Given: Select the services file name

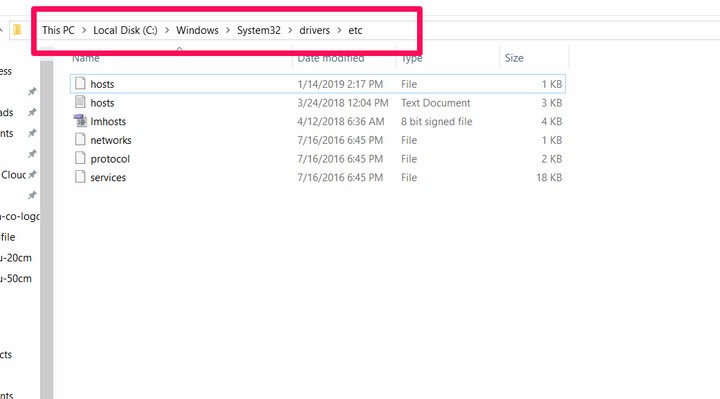Looking at the screenshot, I should (108, 177).
